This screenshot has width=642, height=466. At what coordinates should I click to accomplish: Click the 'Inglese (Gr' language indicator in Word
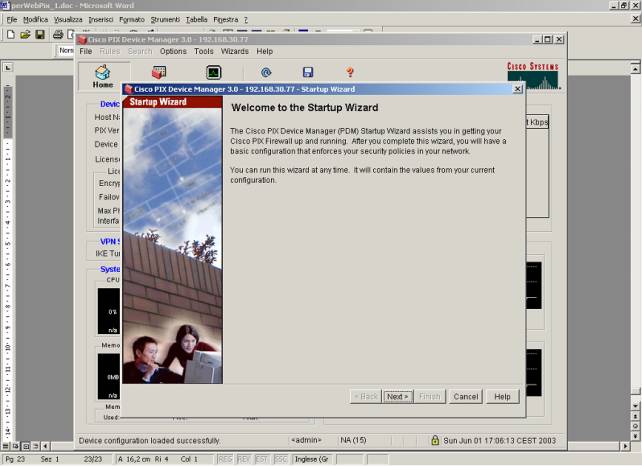[312, 459]
